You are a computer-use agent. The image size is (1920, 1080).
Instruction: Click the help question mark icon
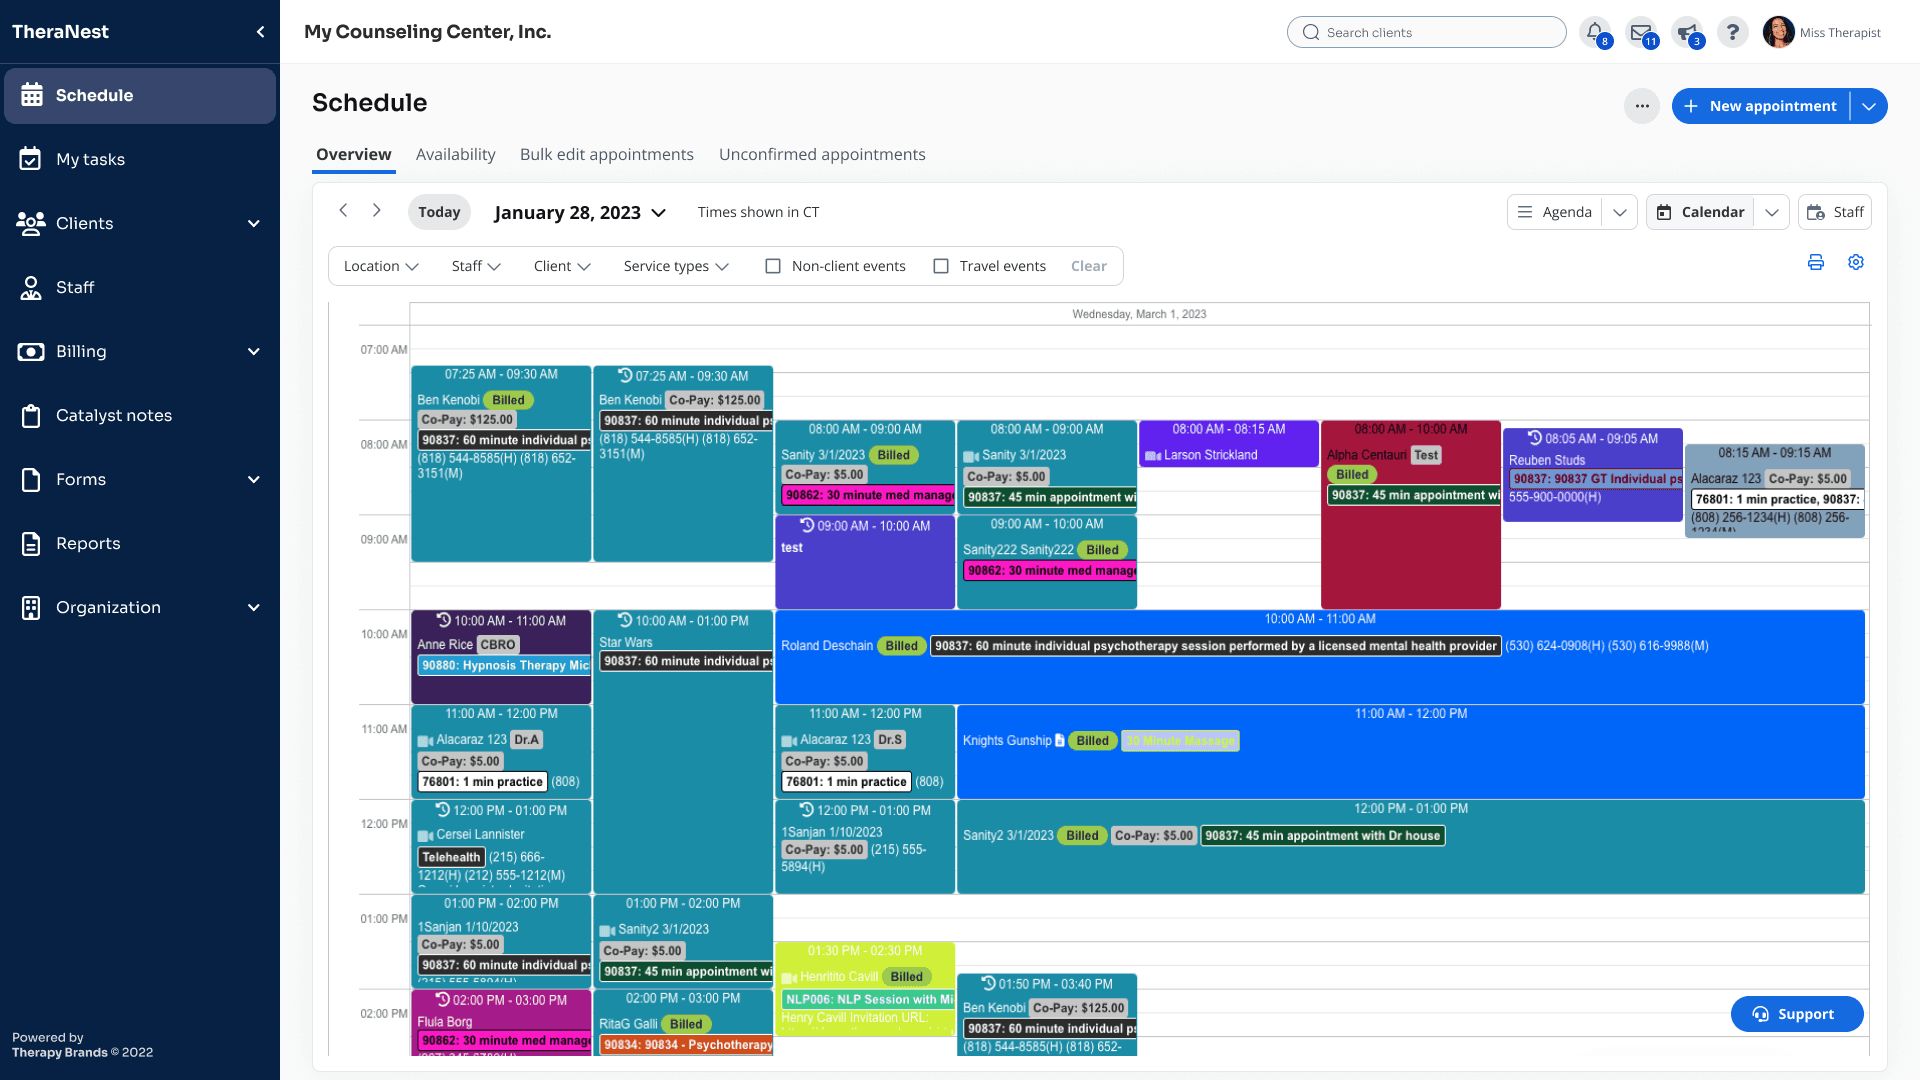coord(1733,31)
